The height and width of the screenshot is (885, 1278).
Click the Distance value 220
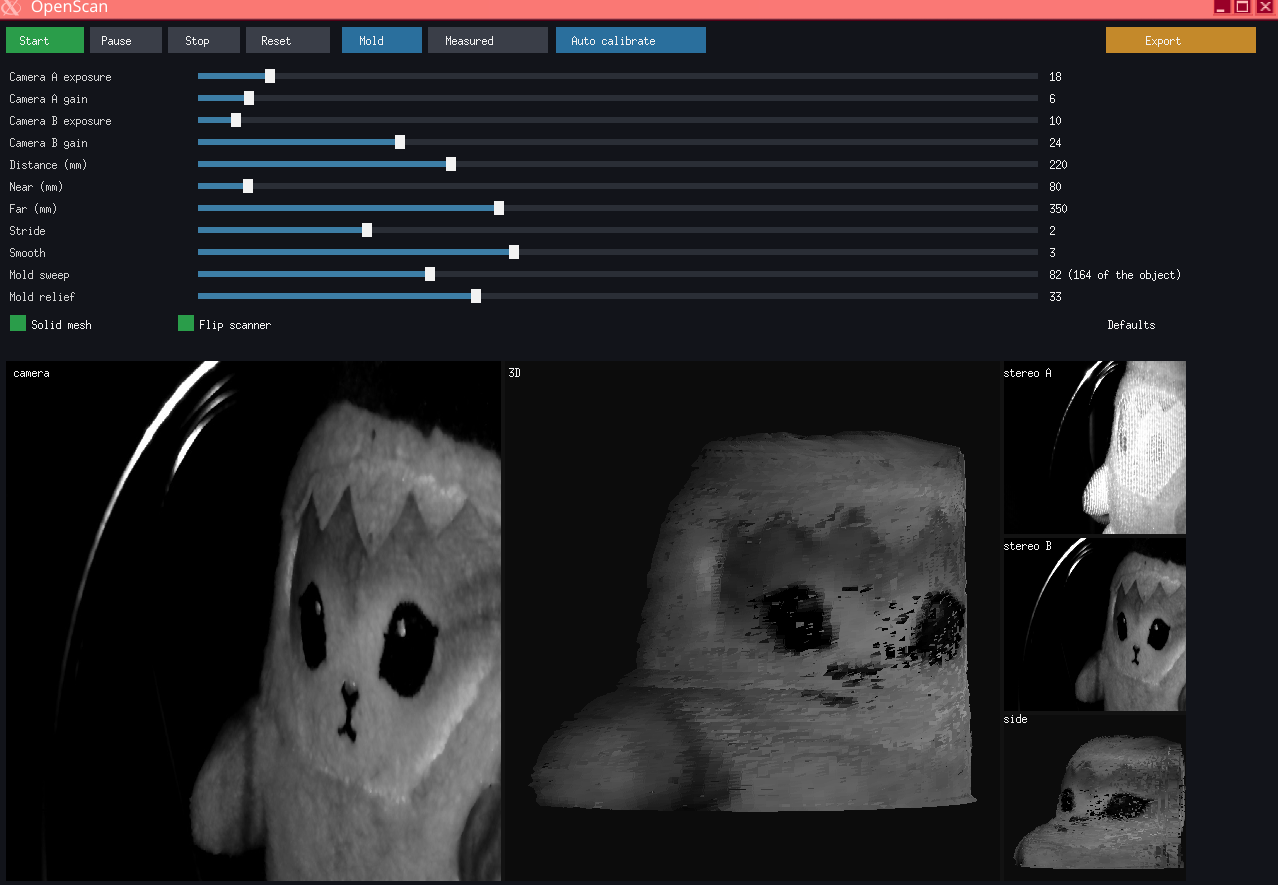[x=1058, y=165]
